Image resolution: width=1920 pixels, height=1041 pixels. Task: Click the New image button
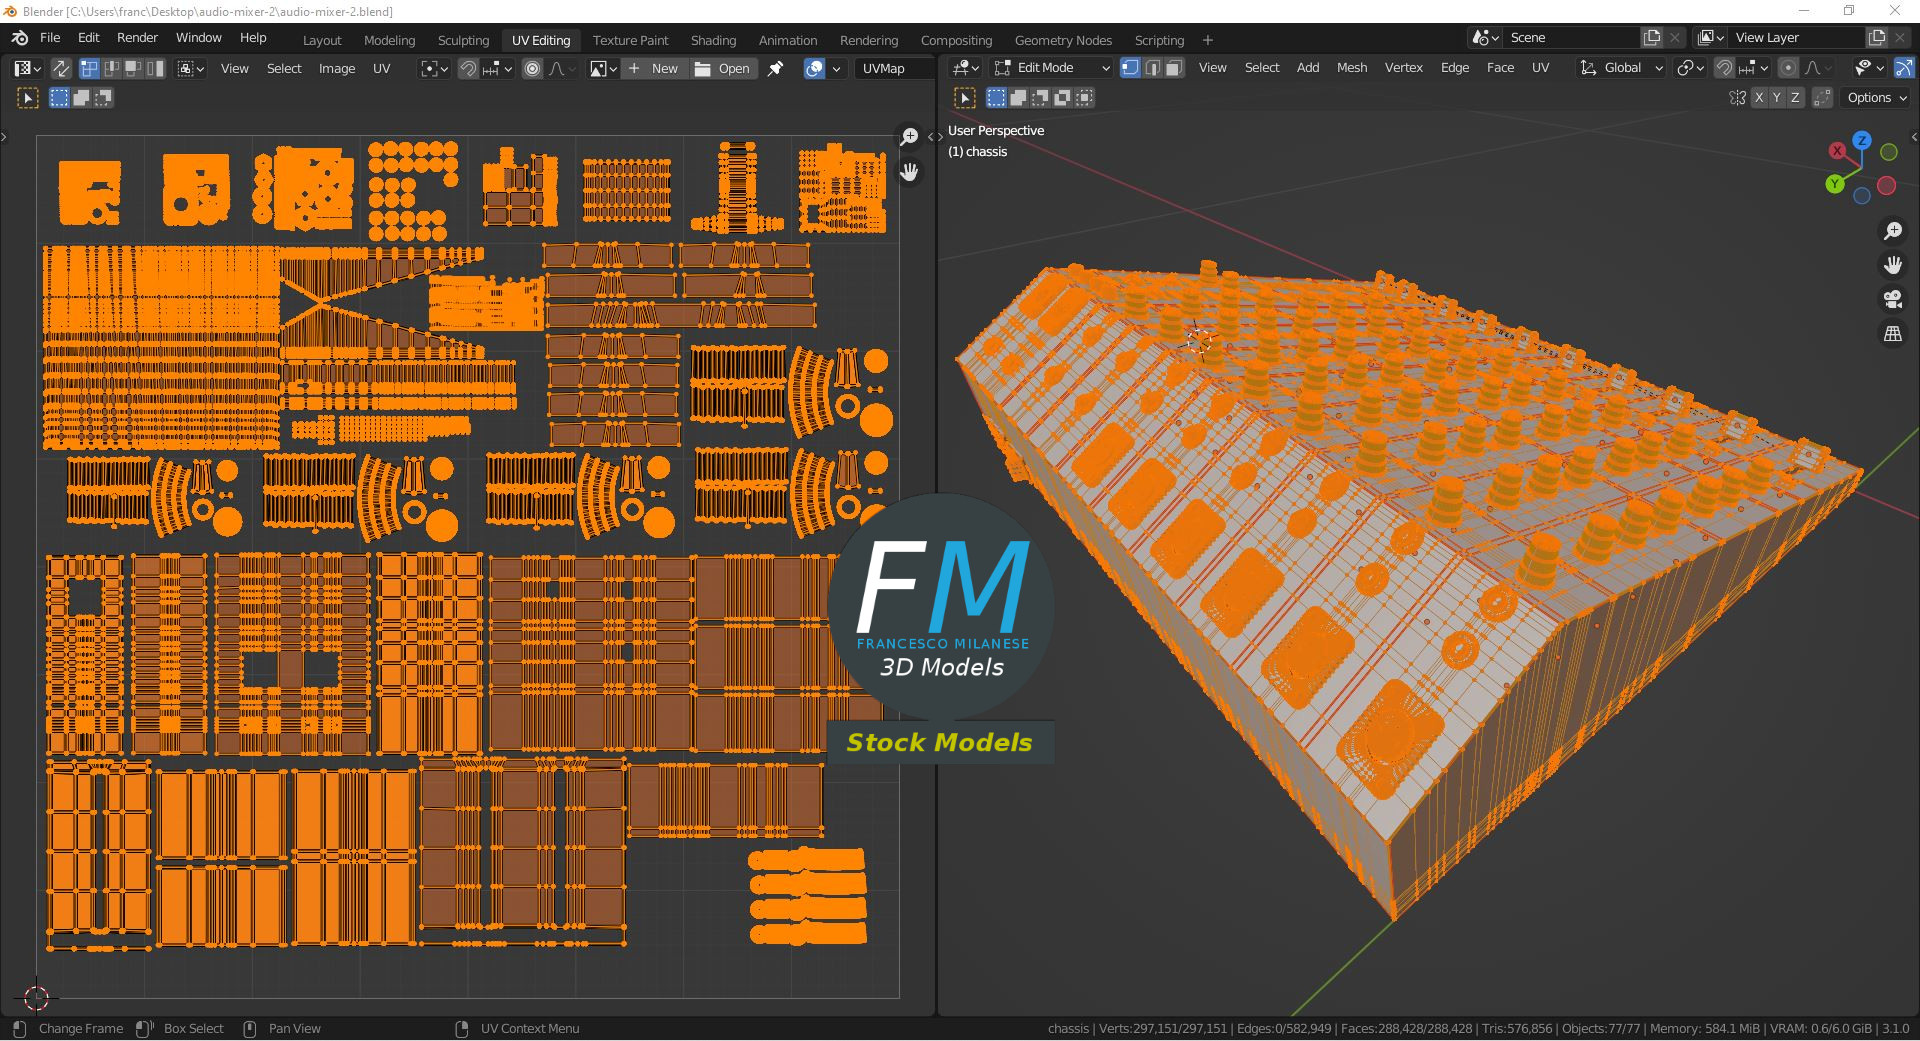654,68
